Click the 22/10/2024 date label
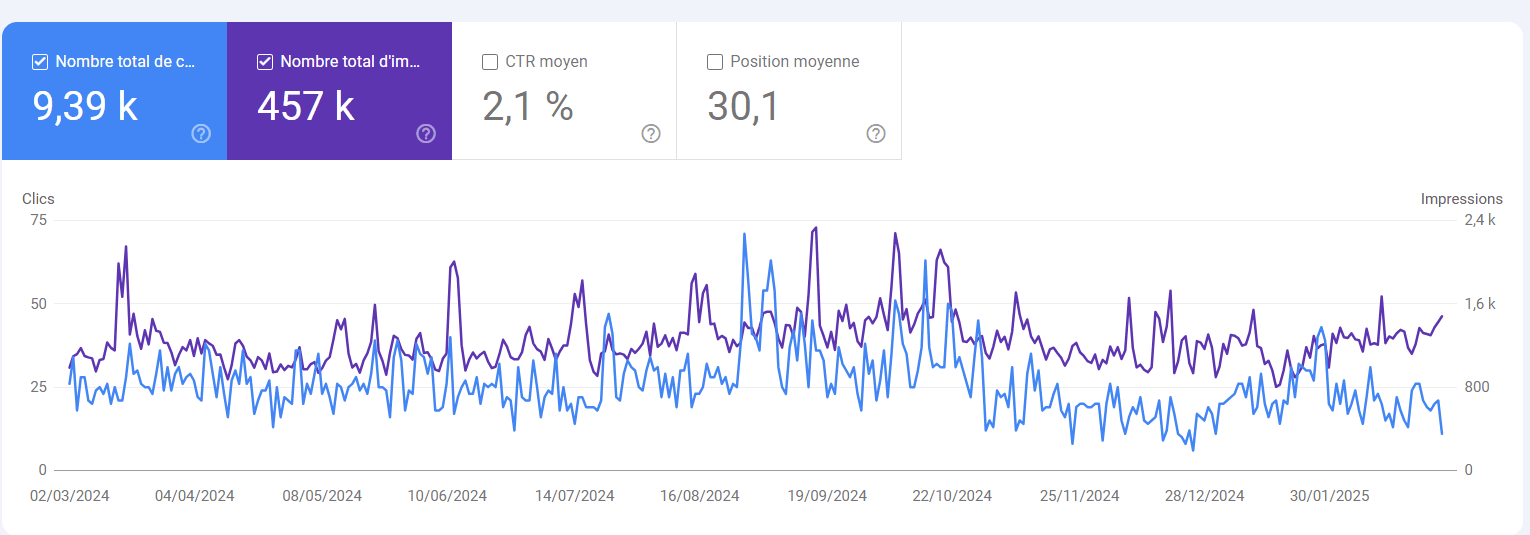The height and width of the screenshot is (535, 1530). tap(952, 496)
